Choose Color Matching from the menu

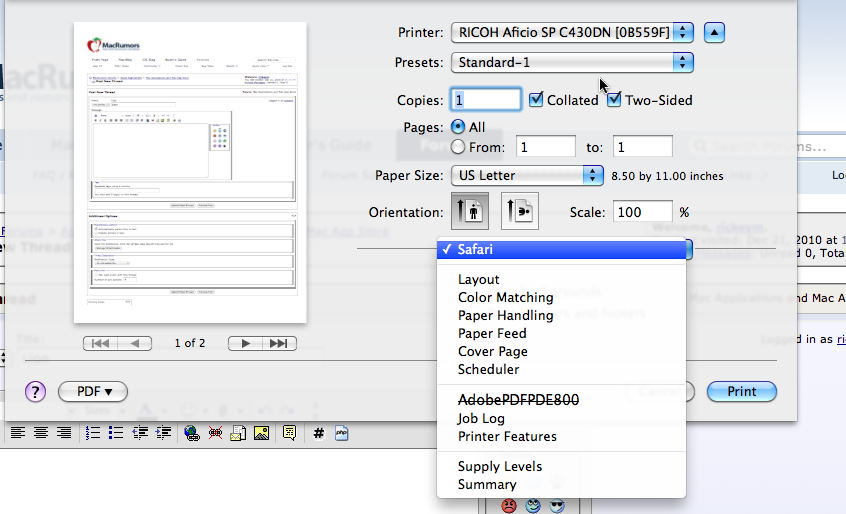point(561,297)
